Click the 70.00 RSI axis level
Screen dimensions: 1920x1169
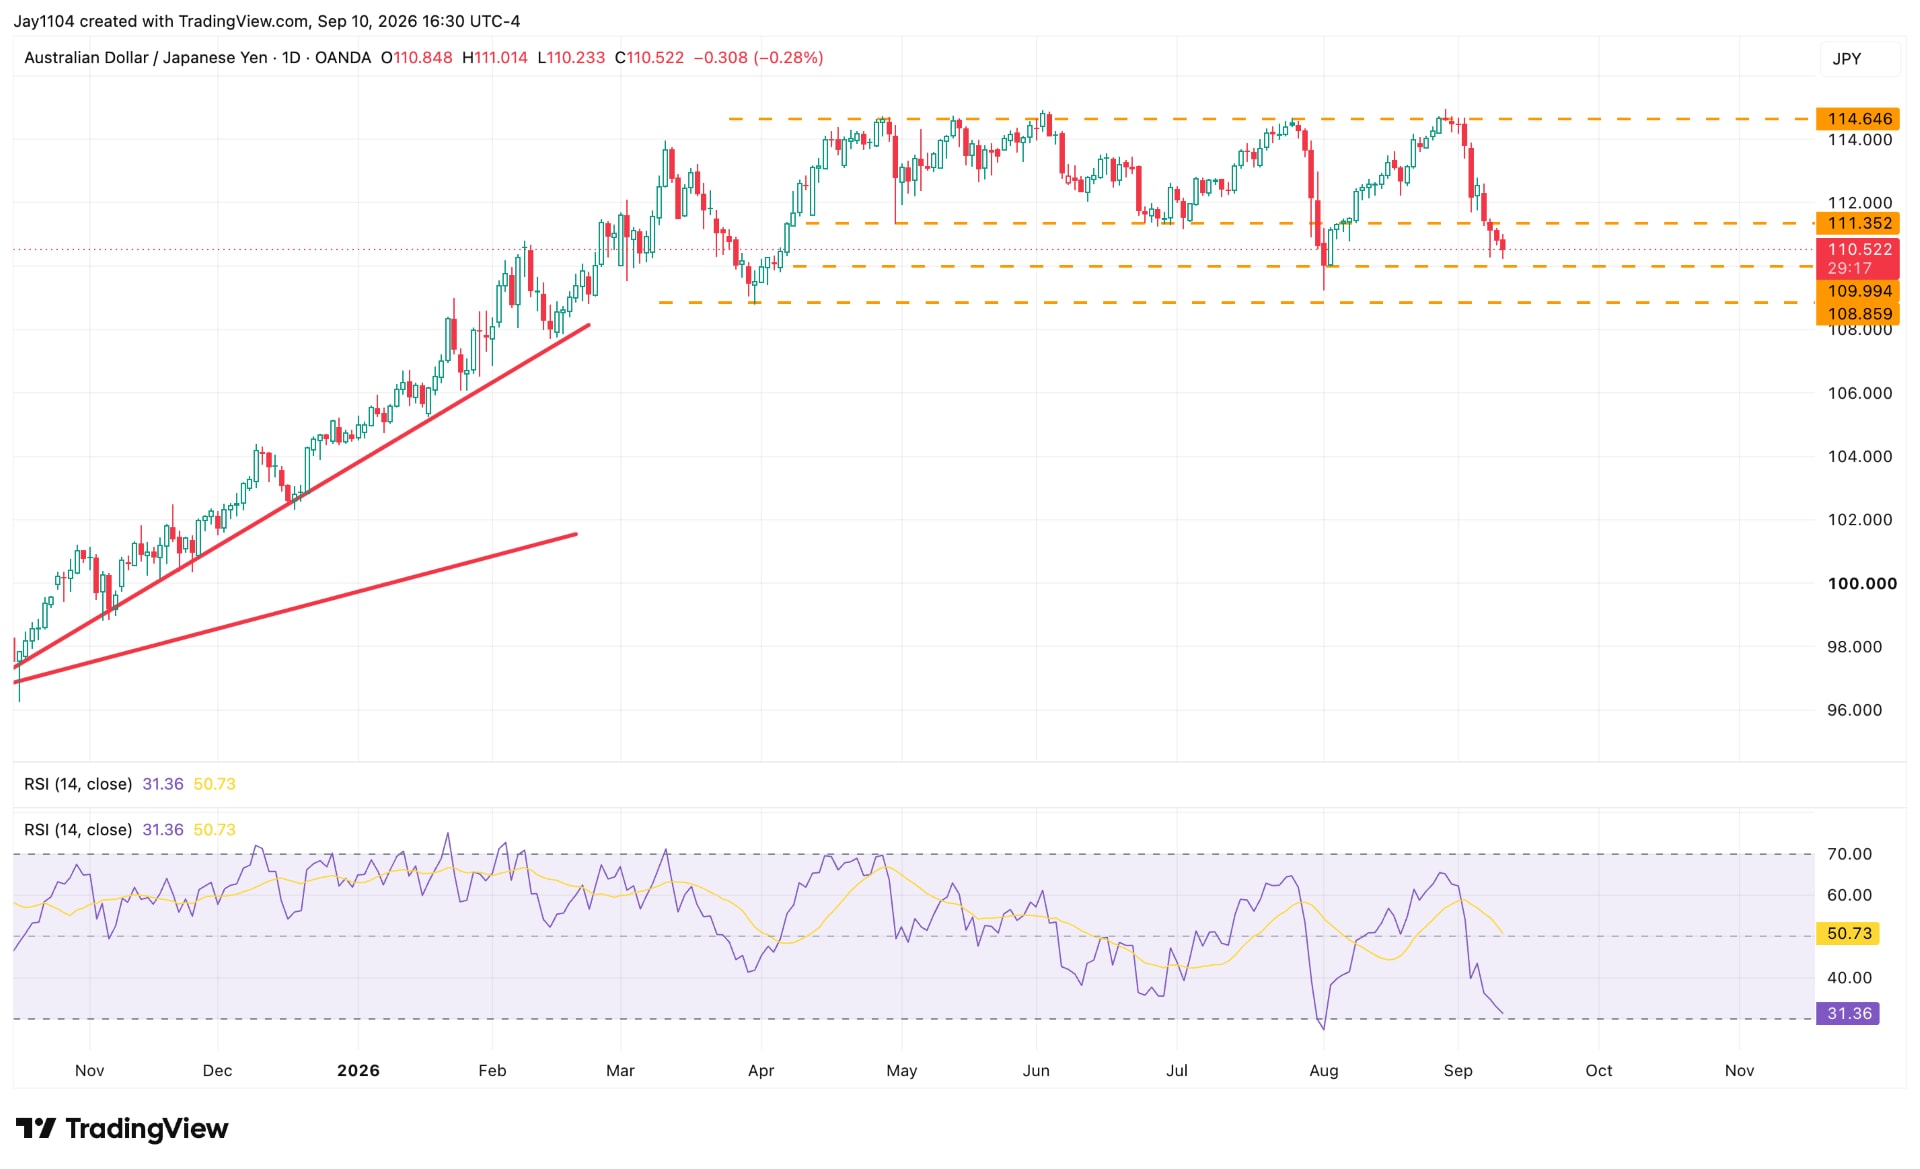(x=1849, y=854)
